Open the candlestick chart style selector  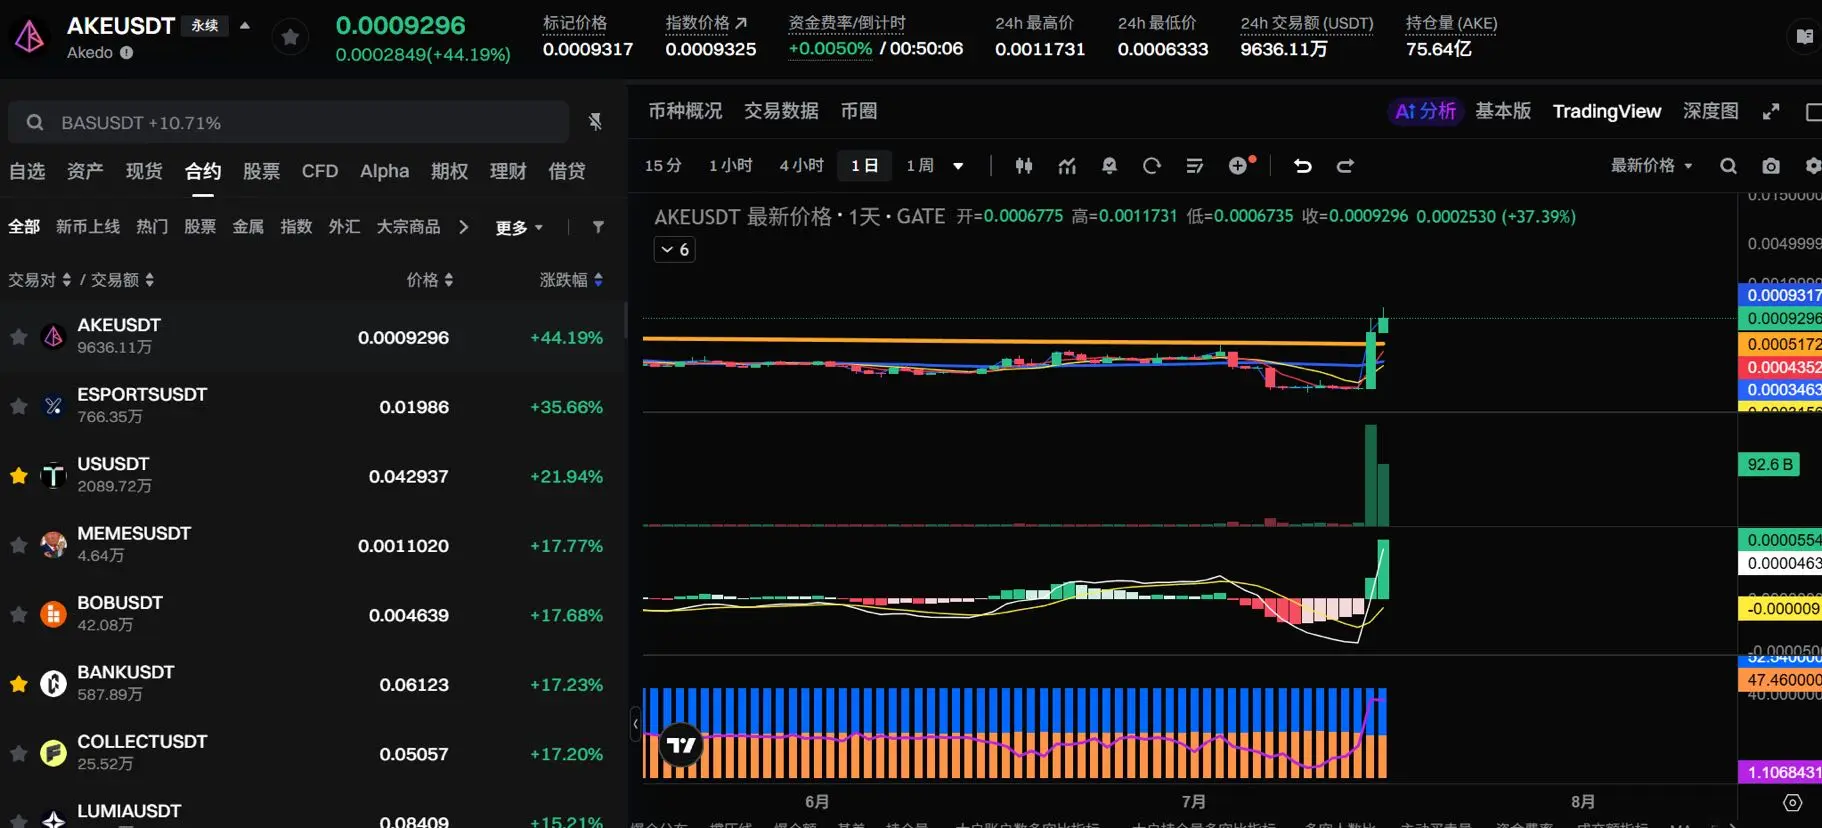(1023, 166)
